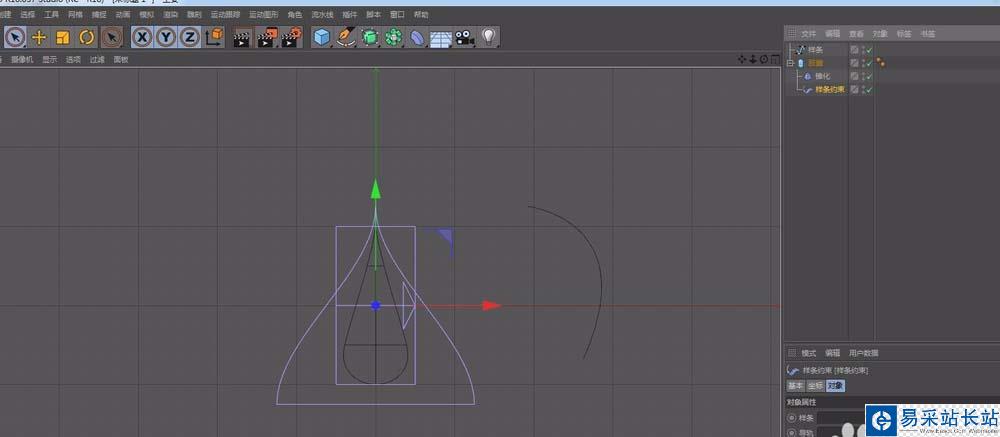
Task: Open render settings clapperboard with gear
Action: click(291, 38)
